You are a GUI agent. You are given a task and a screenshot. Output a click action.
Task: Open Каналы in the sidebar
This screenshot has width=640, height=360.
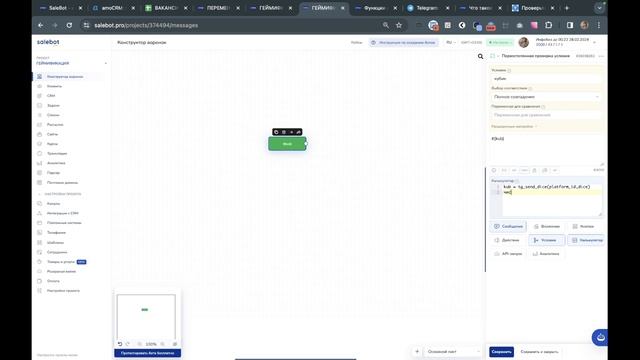53,203
